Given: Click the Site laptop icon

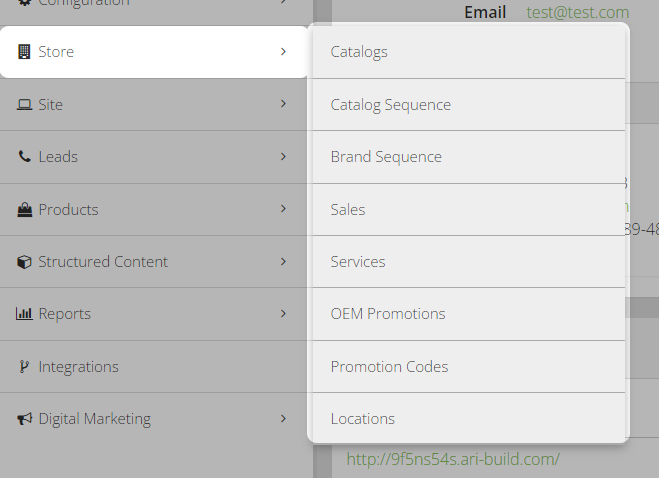Looking at the screenshot, I should pyautogui.click(x=24, y=104).
